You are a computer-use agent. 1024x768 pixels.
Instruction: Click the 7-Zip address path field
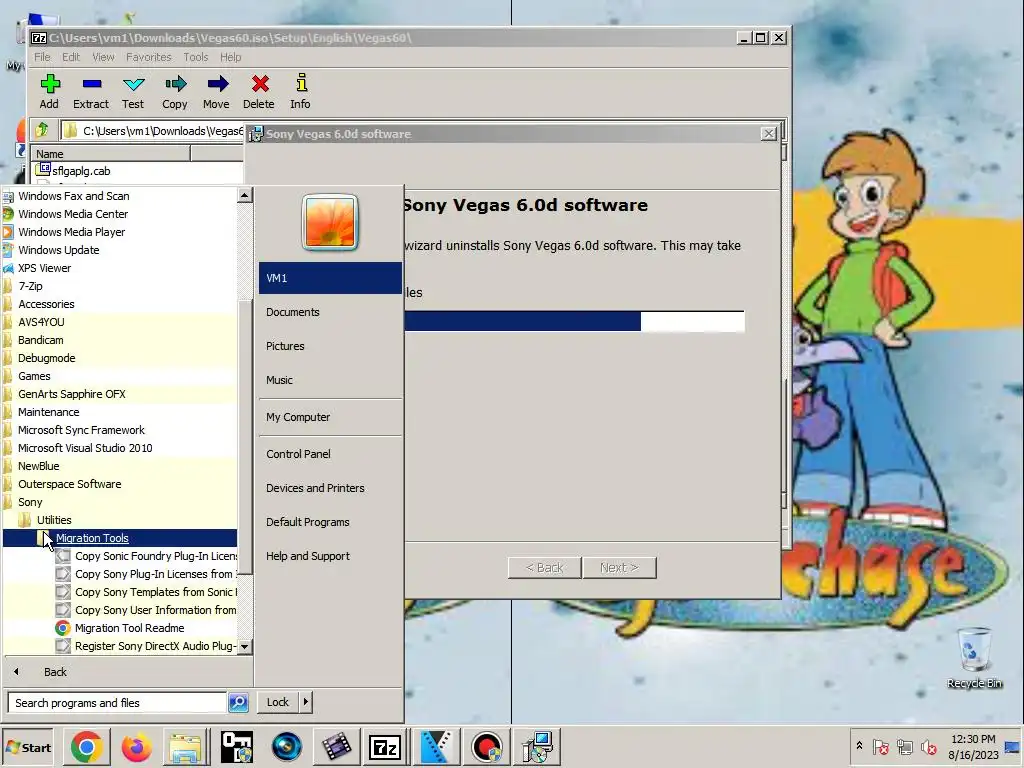coord(153,131)
